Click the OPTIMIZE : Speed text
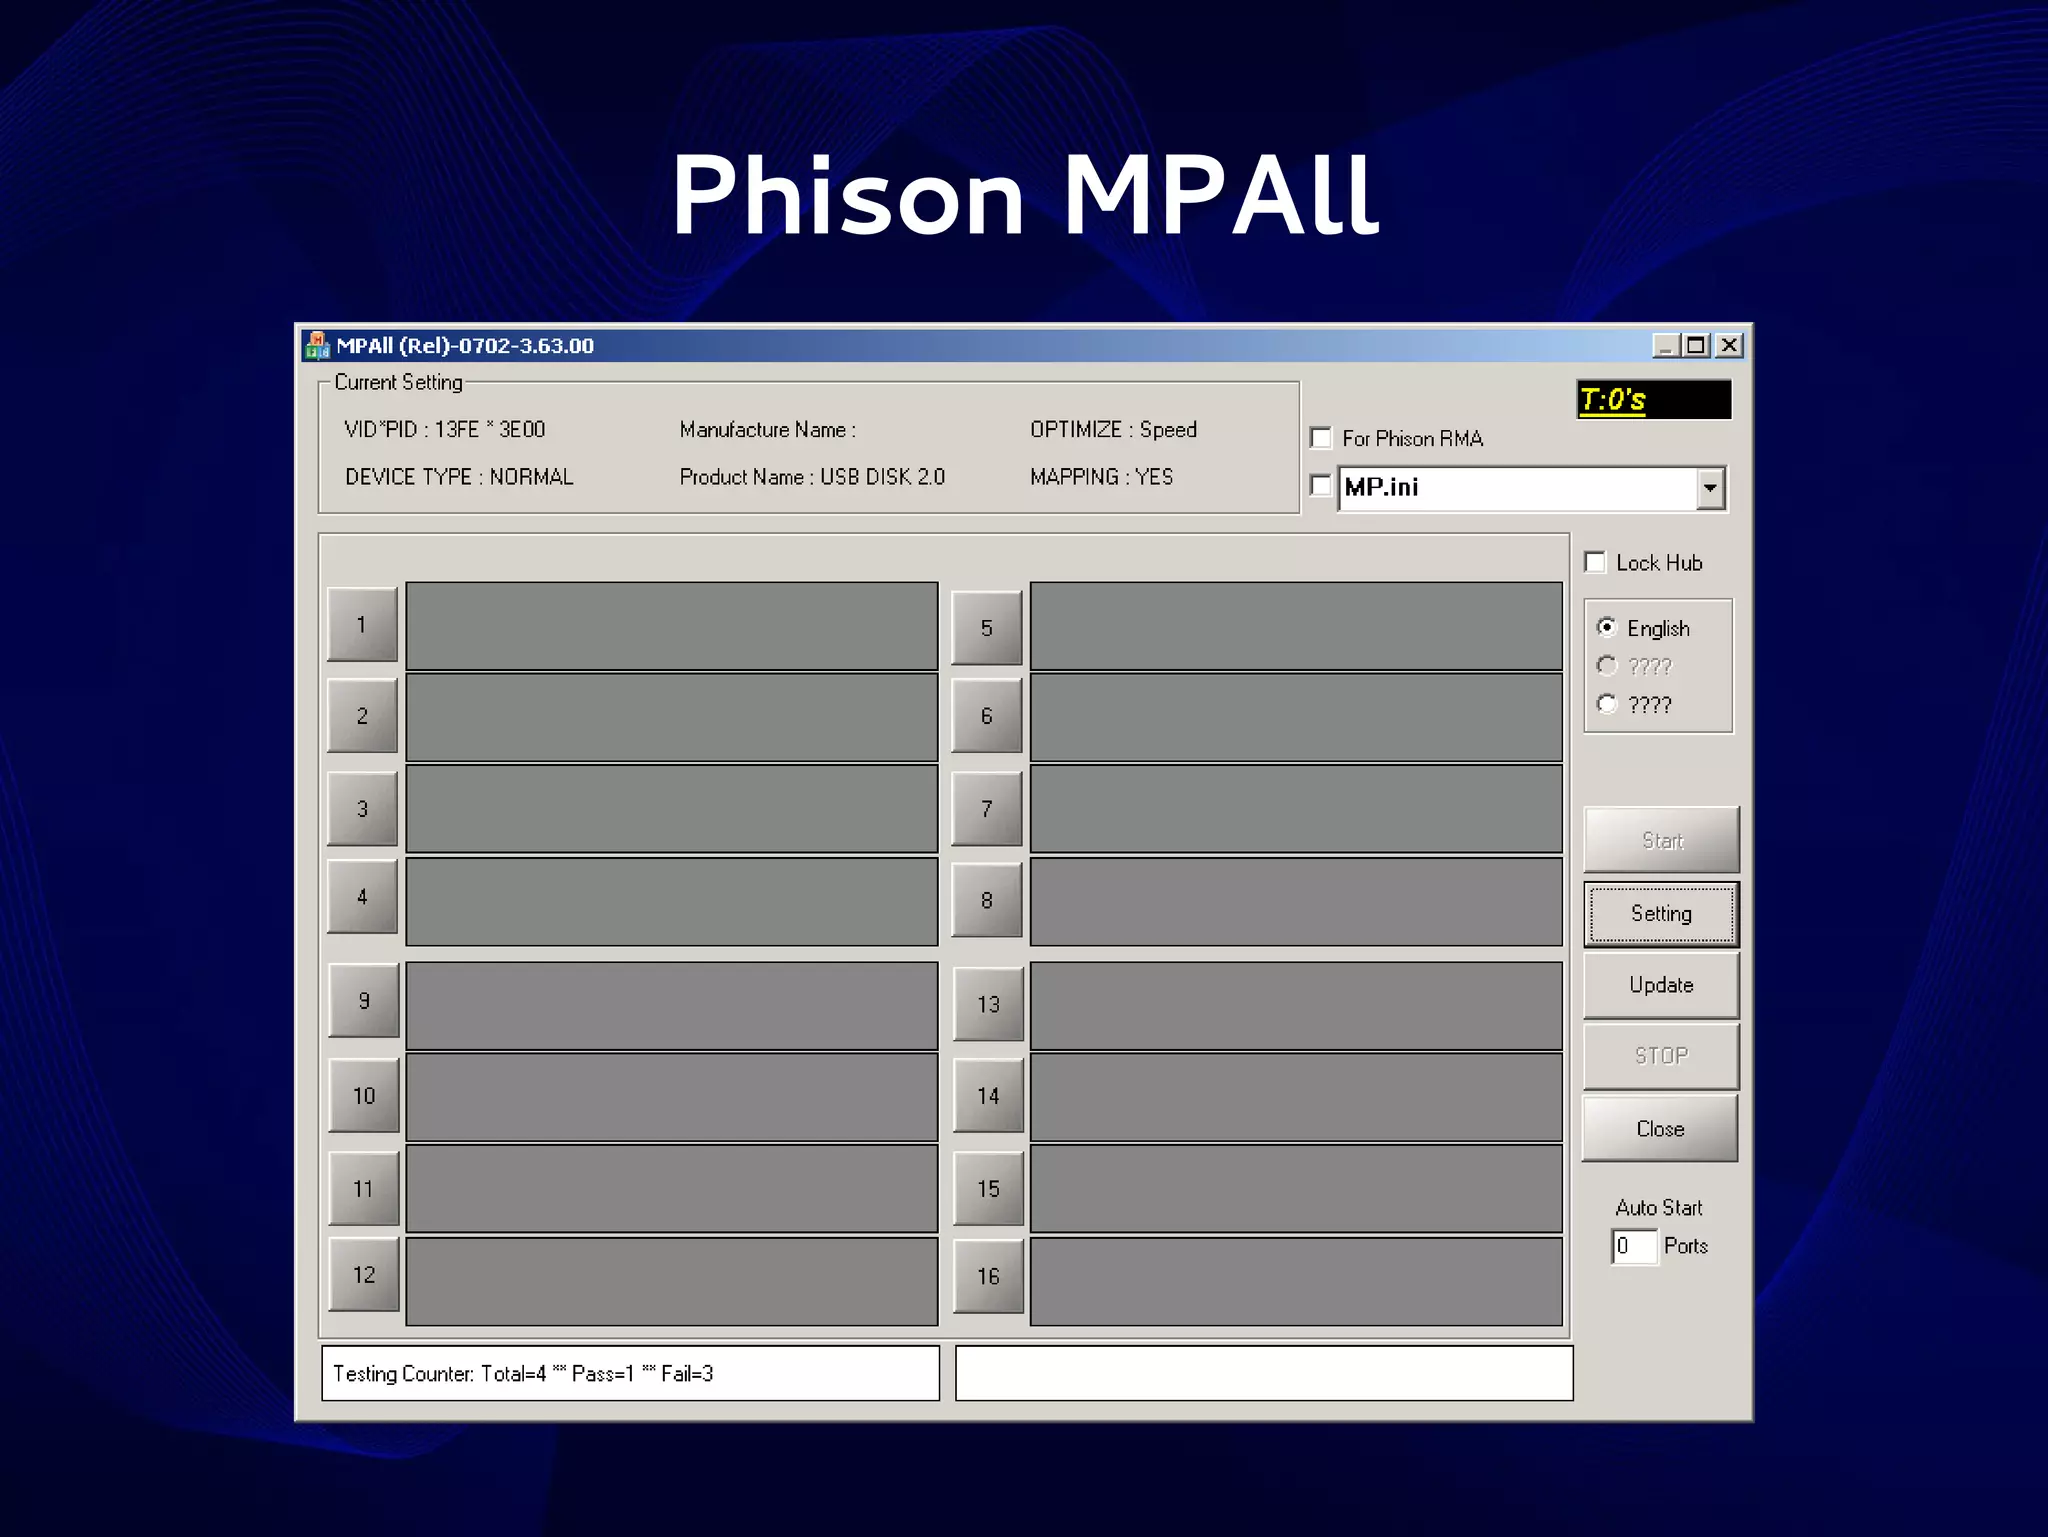This screenshot has height=1537, width=2048. [1113, 430]
